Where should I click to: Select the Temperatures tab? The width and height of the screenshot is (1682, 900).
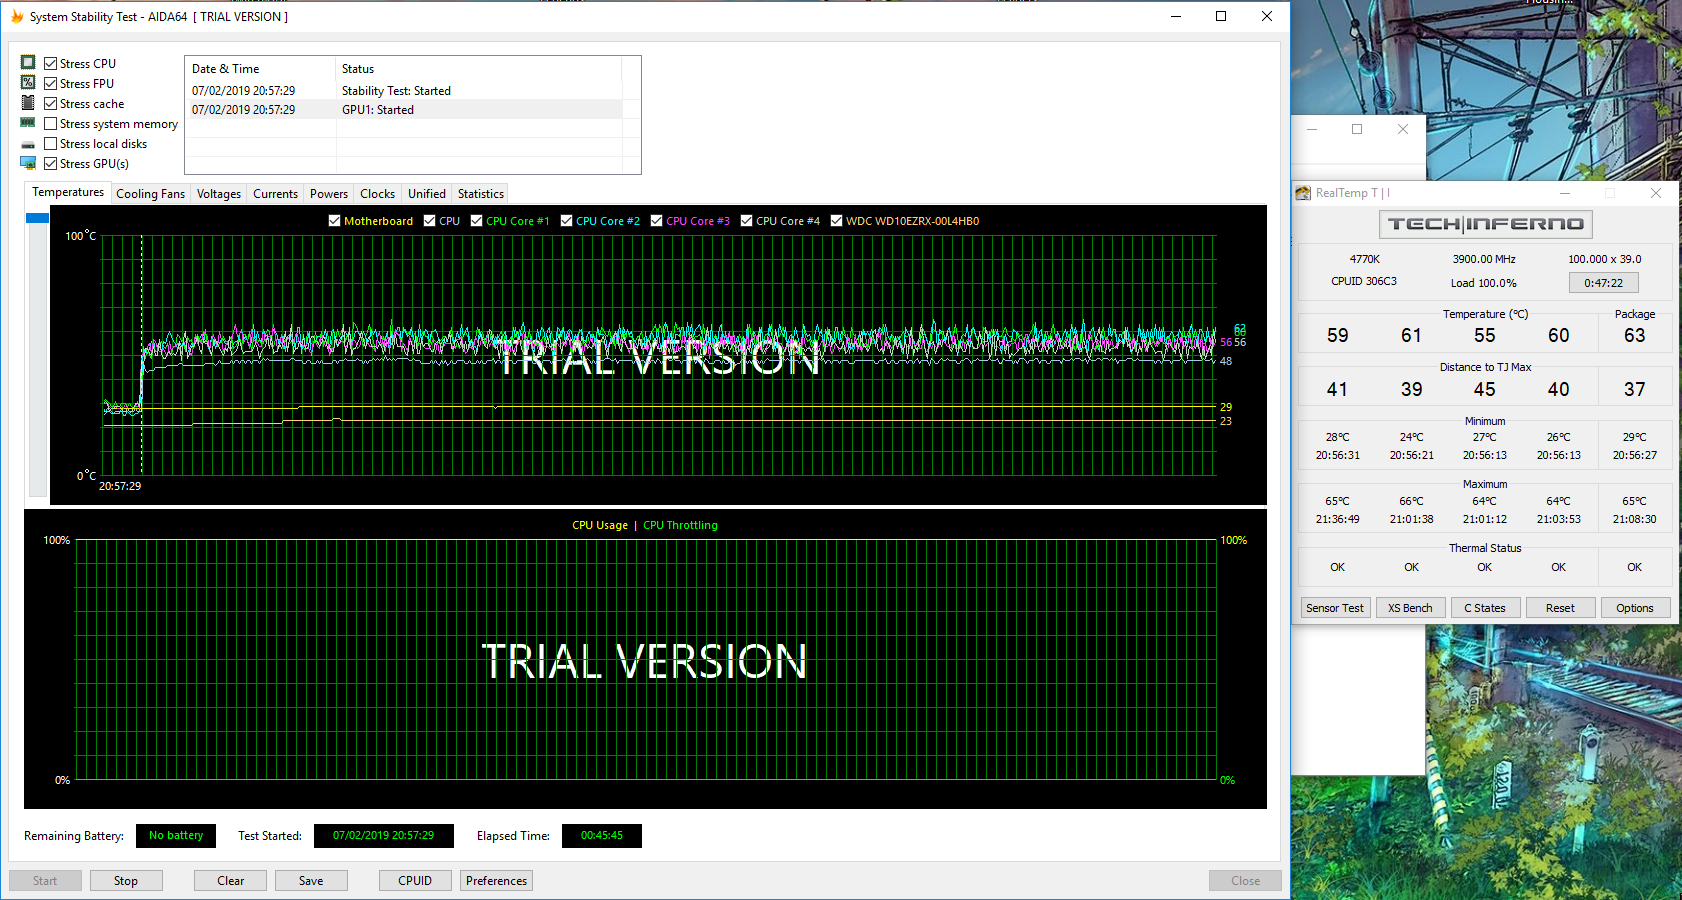[68, 192]
